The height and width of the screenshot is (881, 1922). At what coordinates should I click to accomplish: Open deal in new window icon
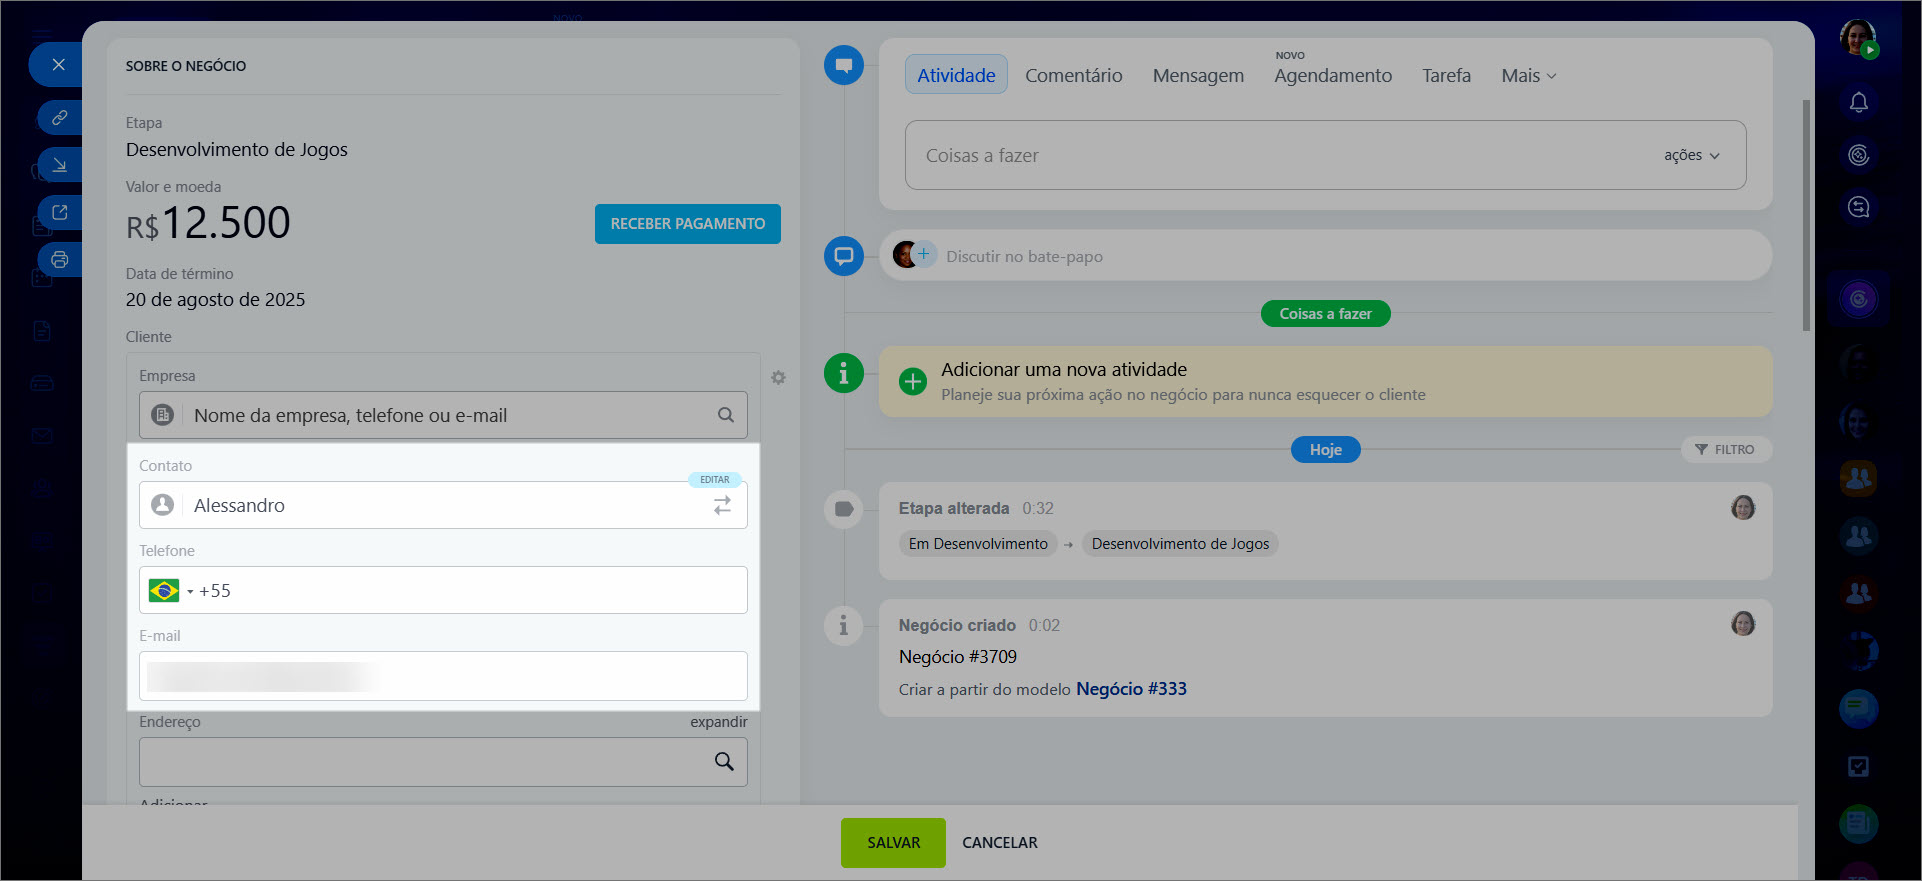click(60, 212)
